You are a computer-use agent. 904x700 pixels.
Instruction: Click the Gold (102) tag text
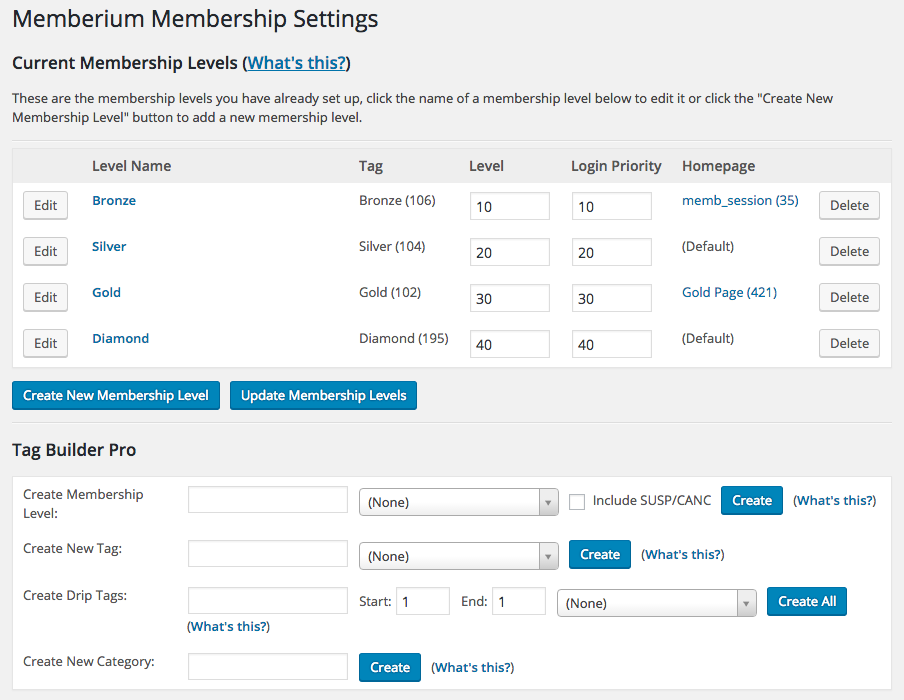click(x=390, y=292)
